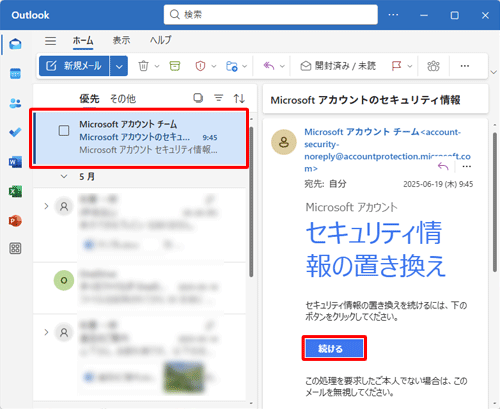Open the Move to dropdown arrow
Viewport: 500px width, 409px height.
[x=245, y=66]
